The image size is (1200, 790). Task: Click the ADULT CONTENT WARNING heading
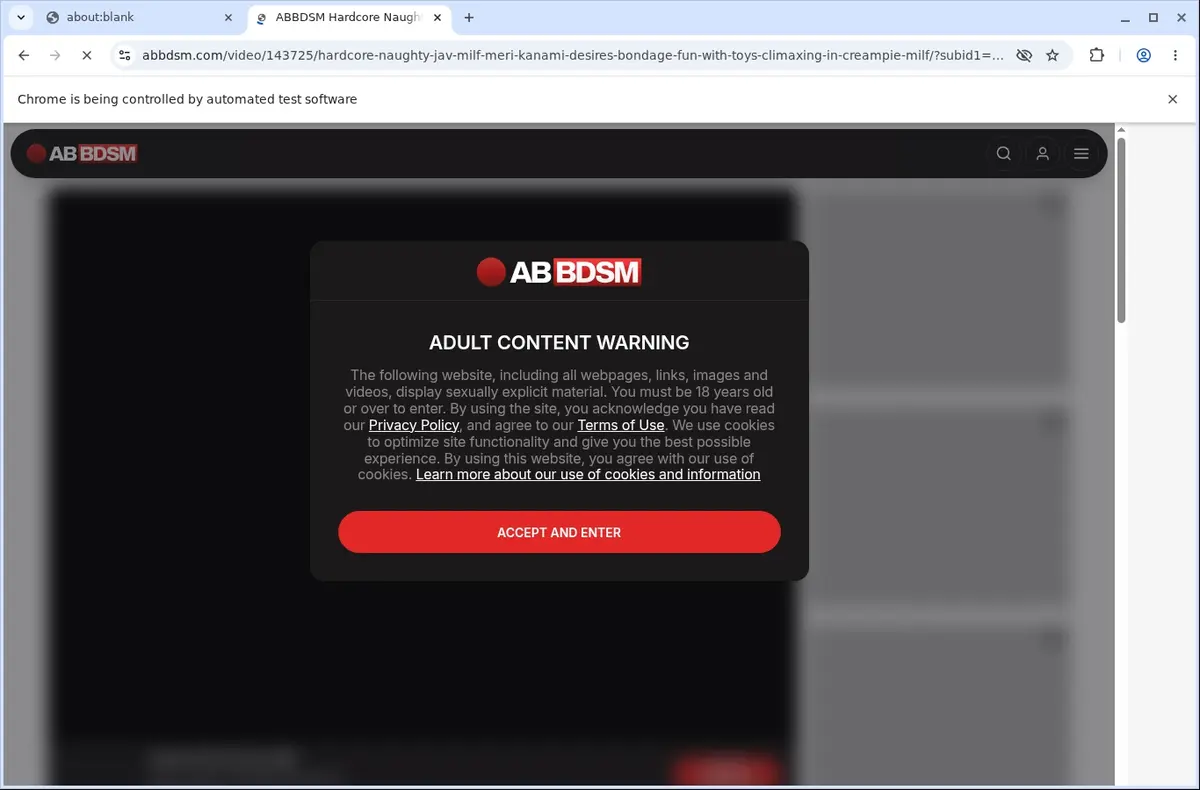coord(559,342)
